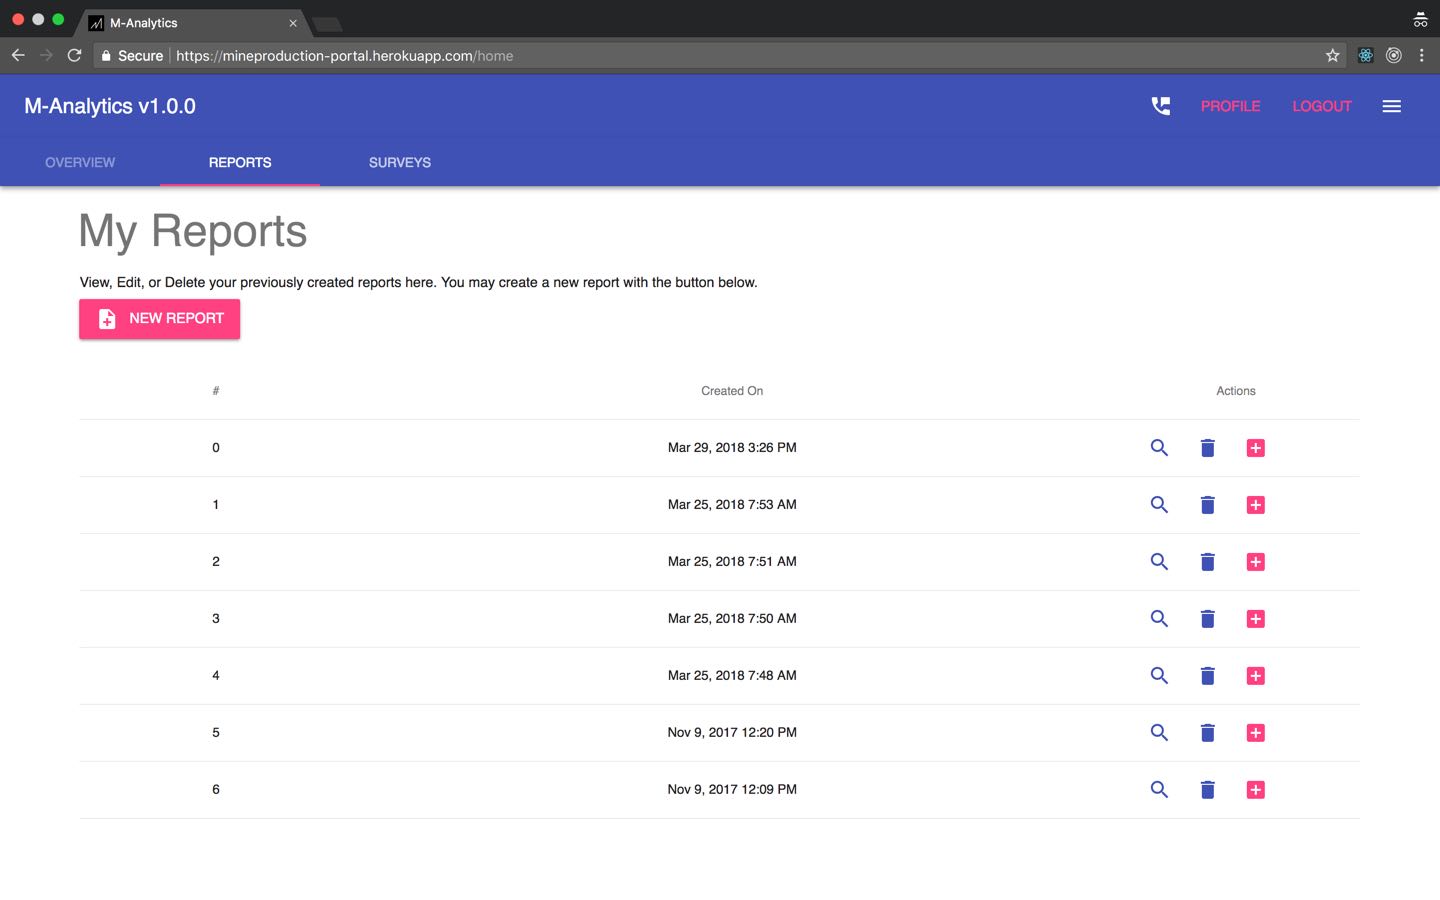This screenshot has height=900, width=1440.
Task: Open the PROFILE page
Action: 1230,105
